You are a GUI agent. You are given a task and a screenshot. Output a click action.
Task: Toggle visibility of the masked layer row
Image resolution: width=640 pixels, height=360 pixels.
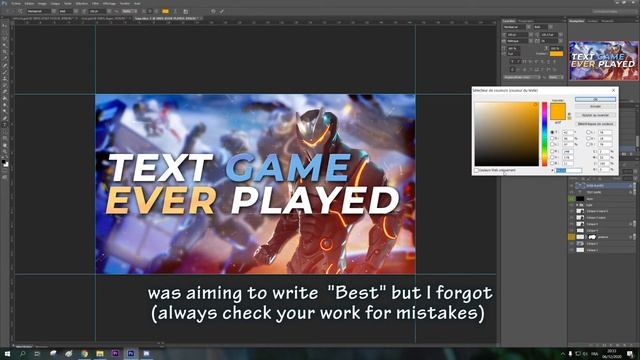point(571,237)
